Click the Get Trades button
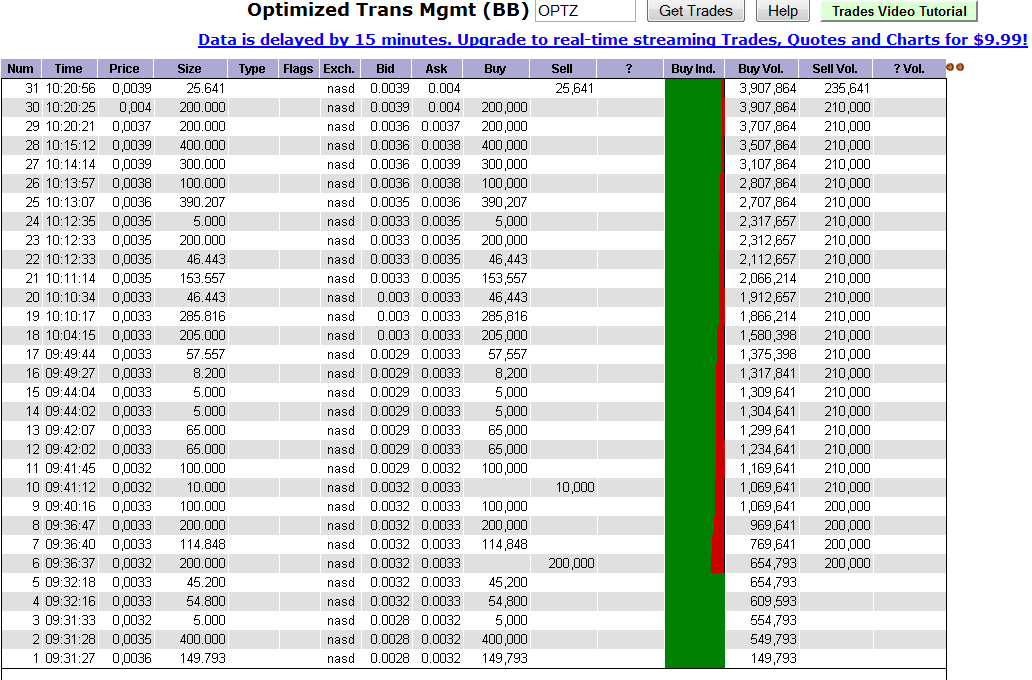 point(696,11)
